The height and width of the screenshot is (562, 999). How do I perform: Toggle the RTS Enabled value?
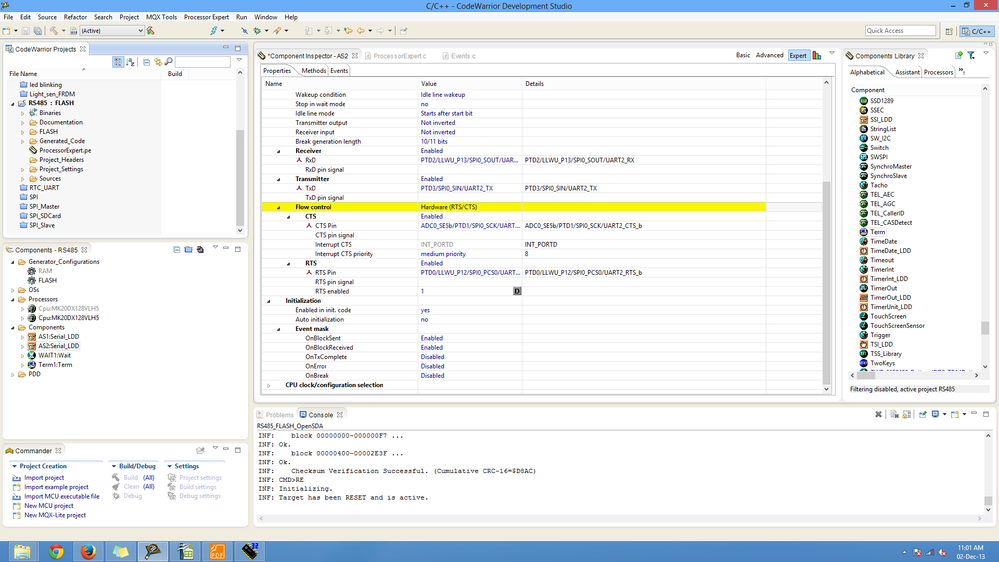coord(431,263)
